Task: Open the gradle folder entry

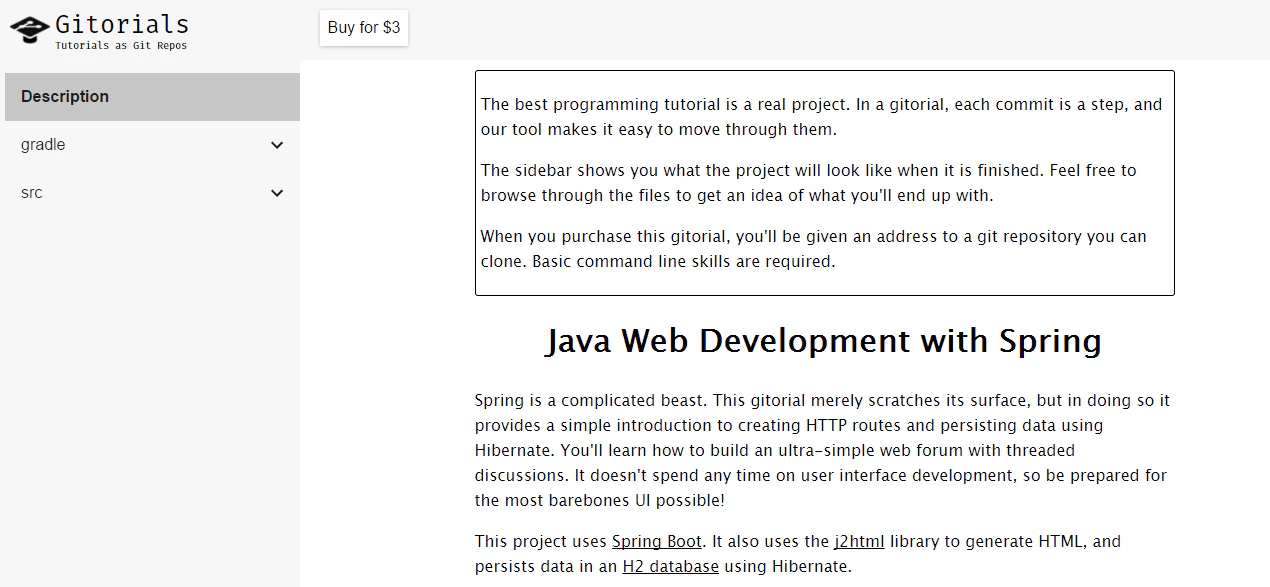Action: tap(152, 145)
